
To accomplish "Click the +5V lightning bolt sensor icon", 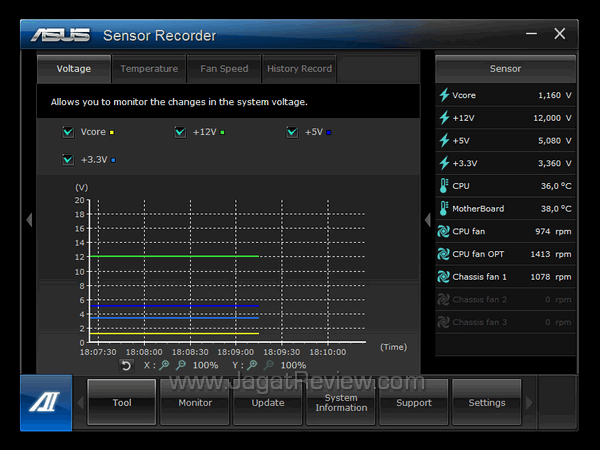I will coord(444,140).
